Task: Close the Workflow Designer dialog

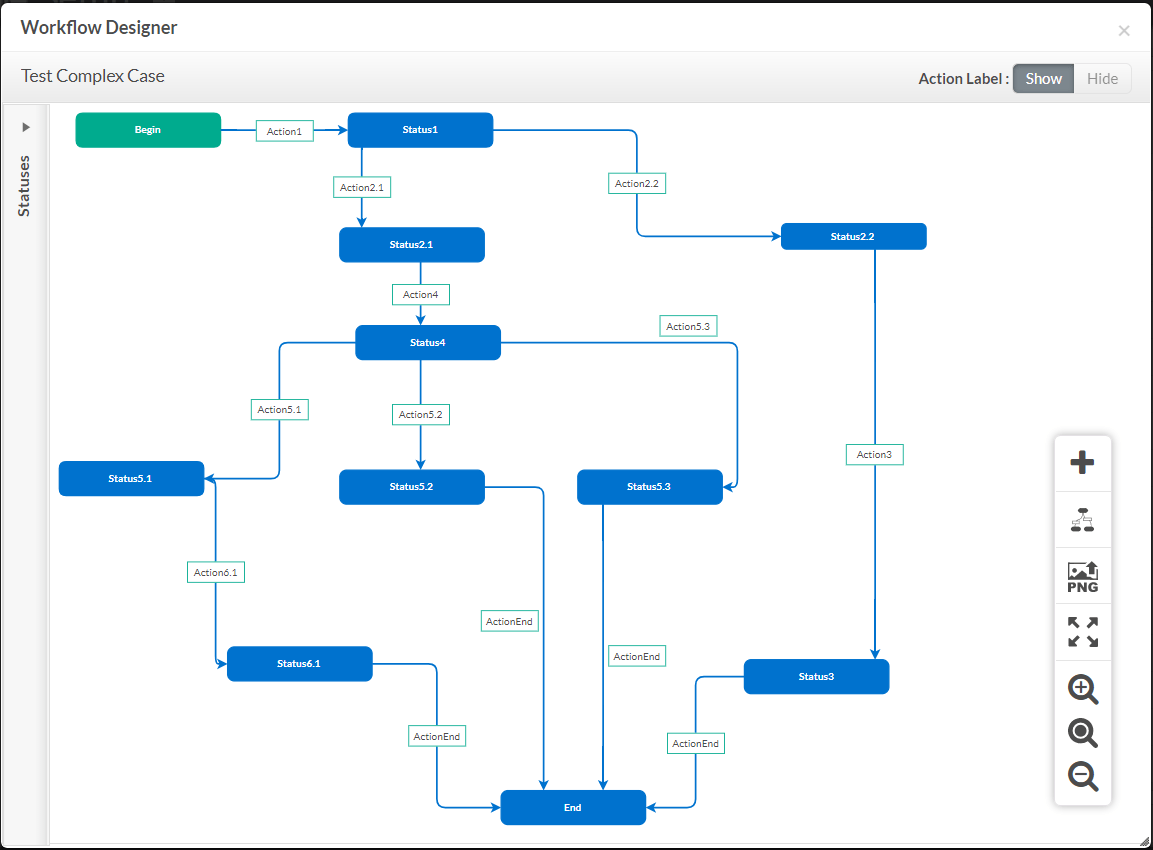Action: [1124, 31]
